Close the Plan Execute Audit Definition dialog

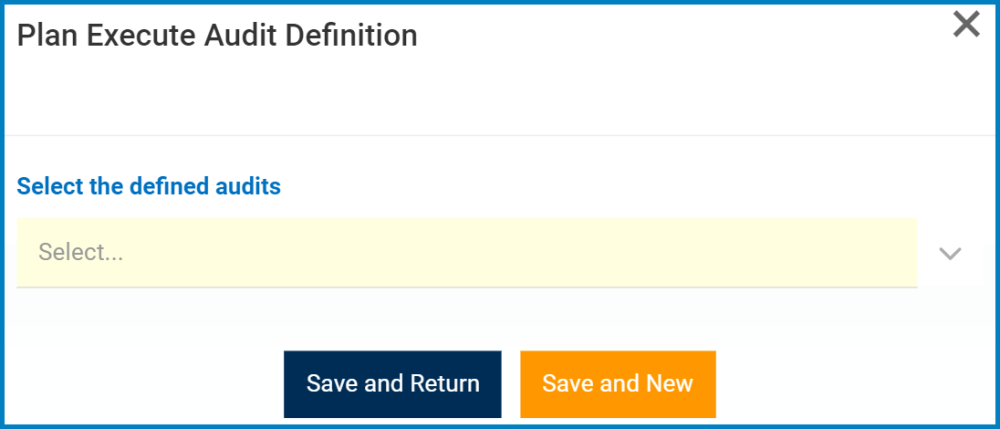(x=966, y=25)
